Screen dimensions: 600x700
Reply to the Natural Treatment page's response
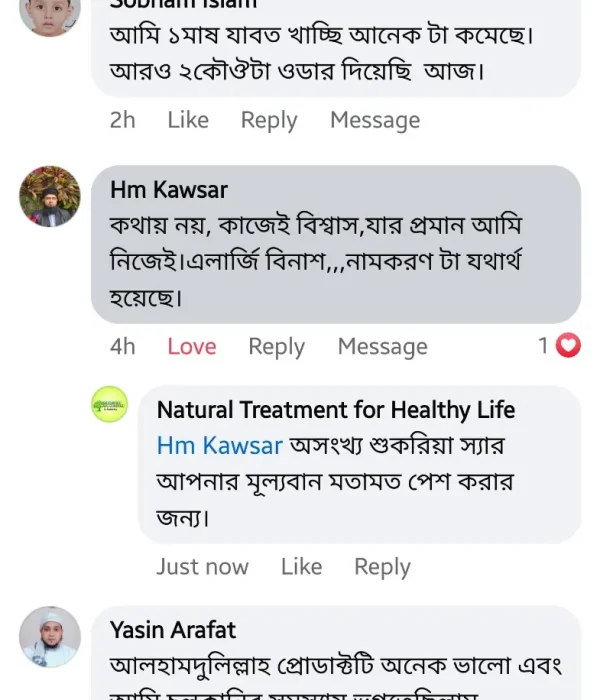(382, 566)
